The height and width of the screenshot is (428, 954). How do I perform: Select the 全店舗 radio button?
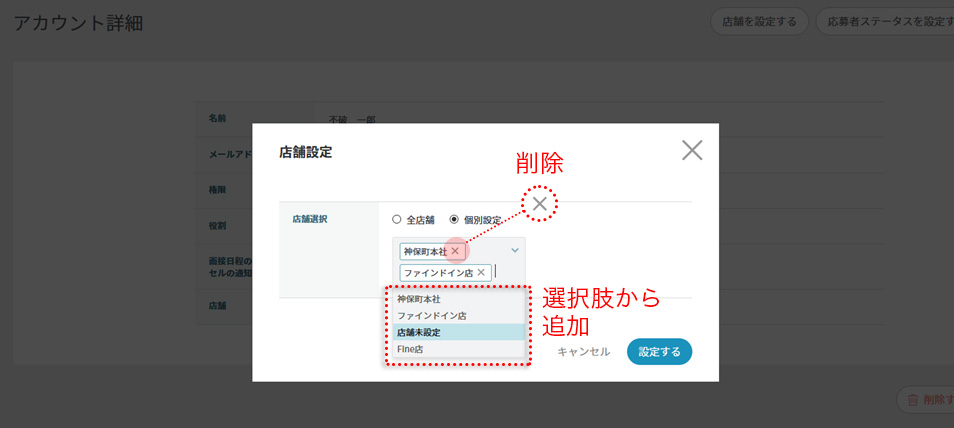397,219
